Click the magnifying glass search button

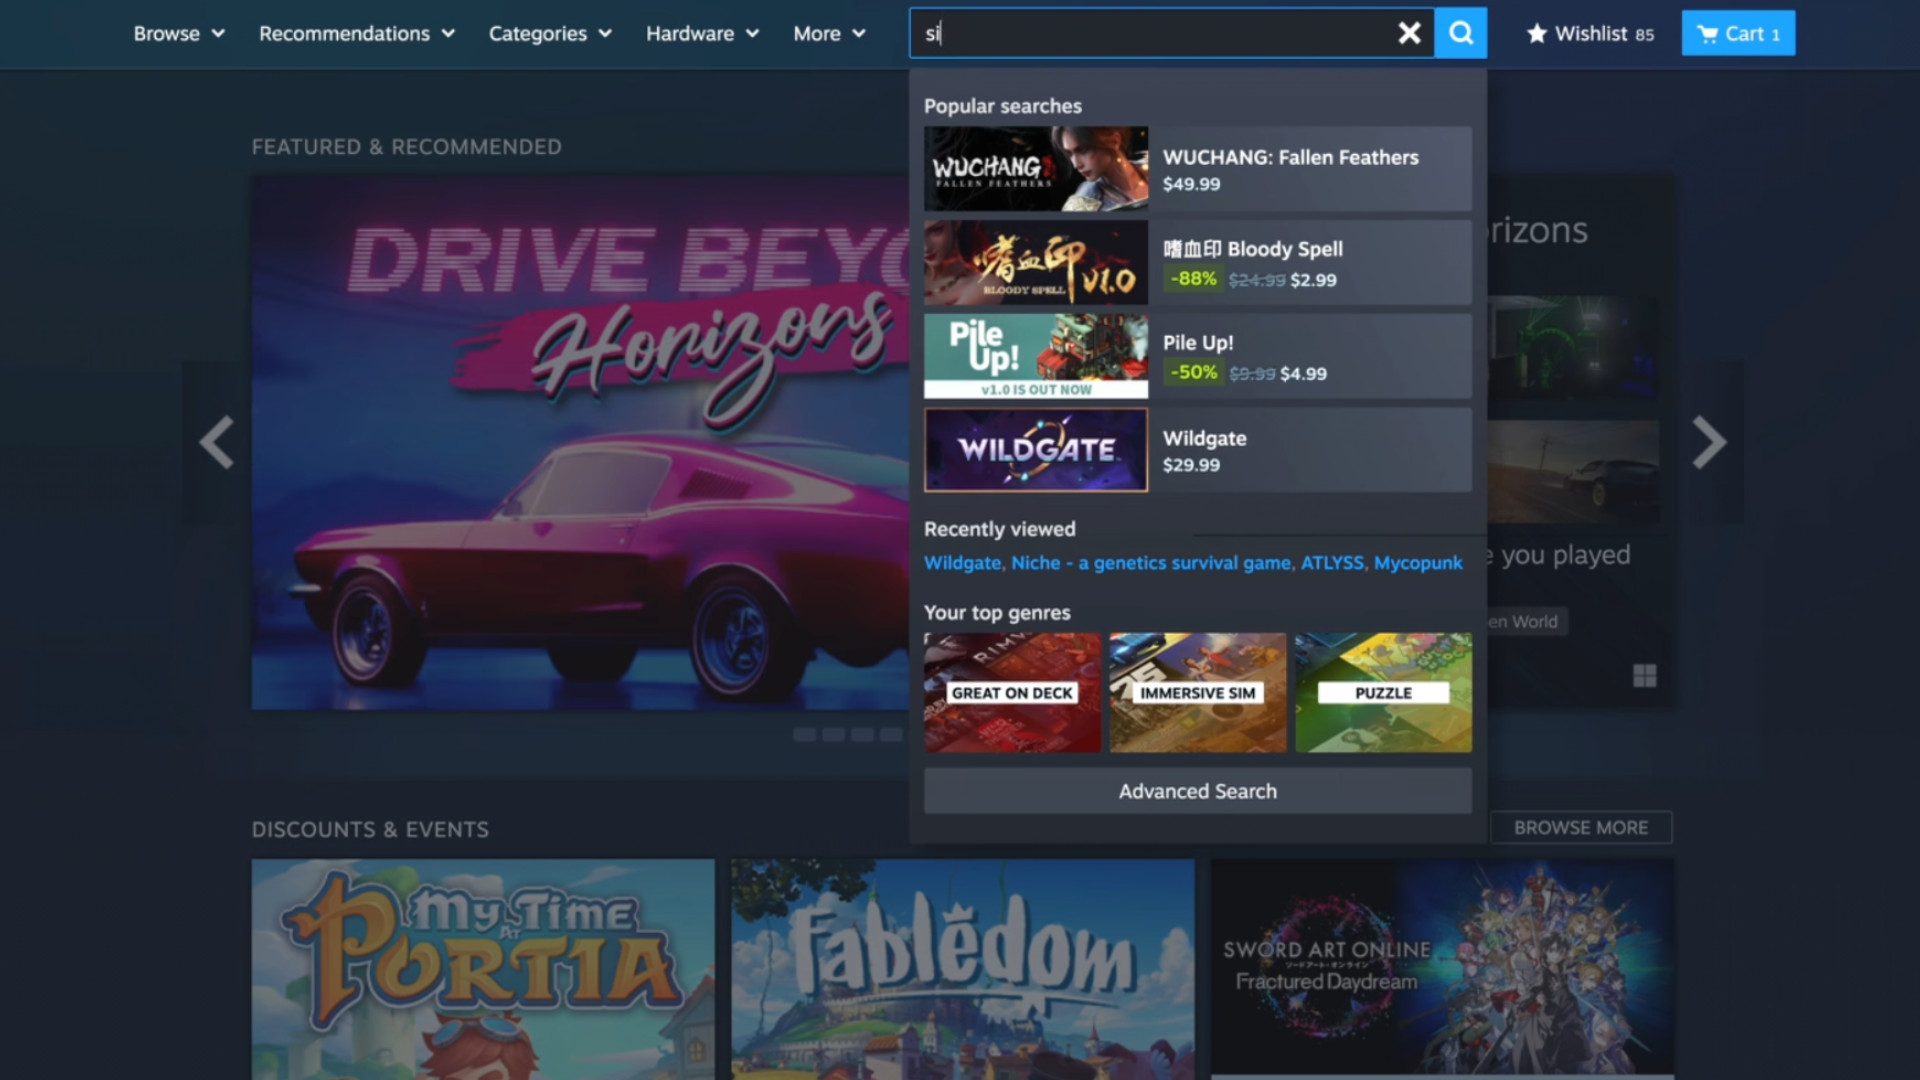1461,33
